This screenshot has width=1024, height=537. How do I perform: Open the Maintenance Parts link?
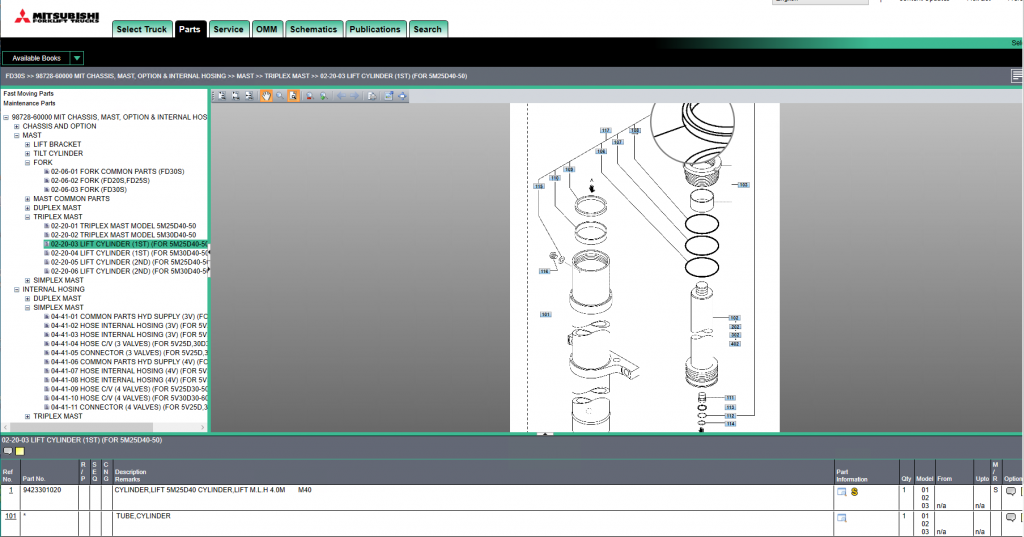[29, 103]
